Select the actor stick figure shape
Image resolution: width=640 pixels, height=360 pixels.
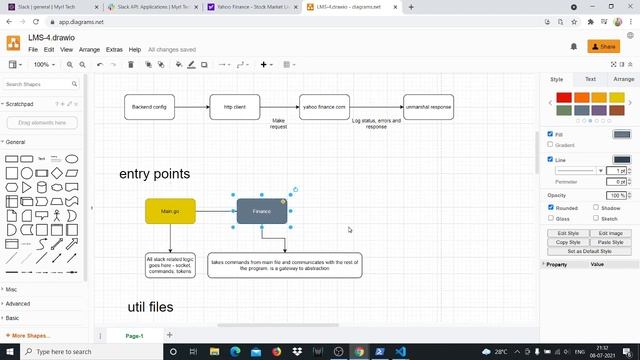click(57, 216)
